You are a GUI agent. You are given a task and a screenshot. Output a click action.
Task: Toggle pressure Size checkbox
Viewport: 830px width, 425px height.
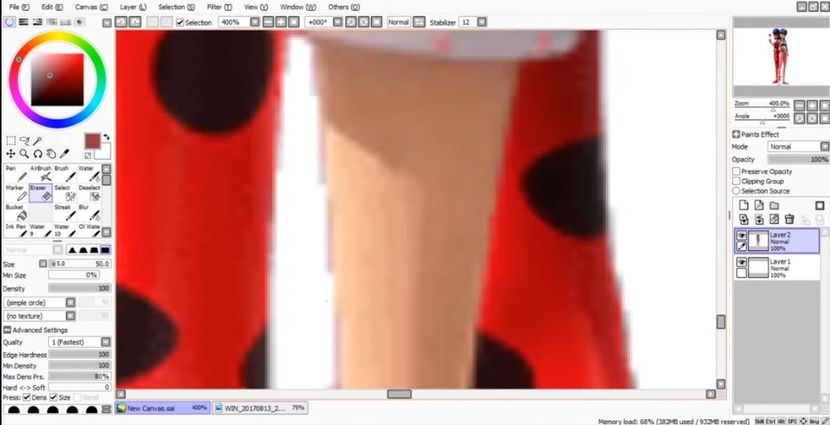[x=52, y=397]
